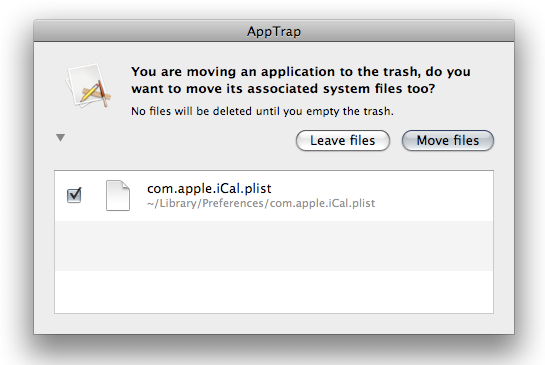This screenshot has width=545, height=365.
Task: Select the com.apple.iCal.plist file name
Action: click(209, 188)
